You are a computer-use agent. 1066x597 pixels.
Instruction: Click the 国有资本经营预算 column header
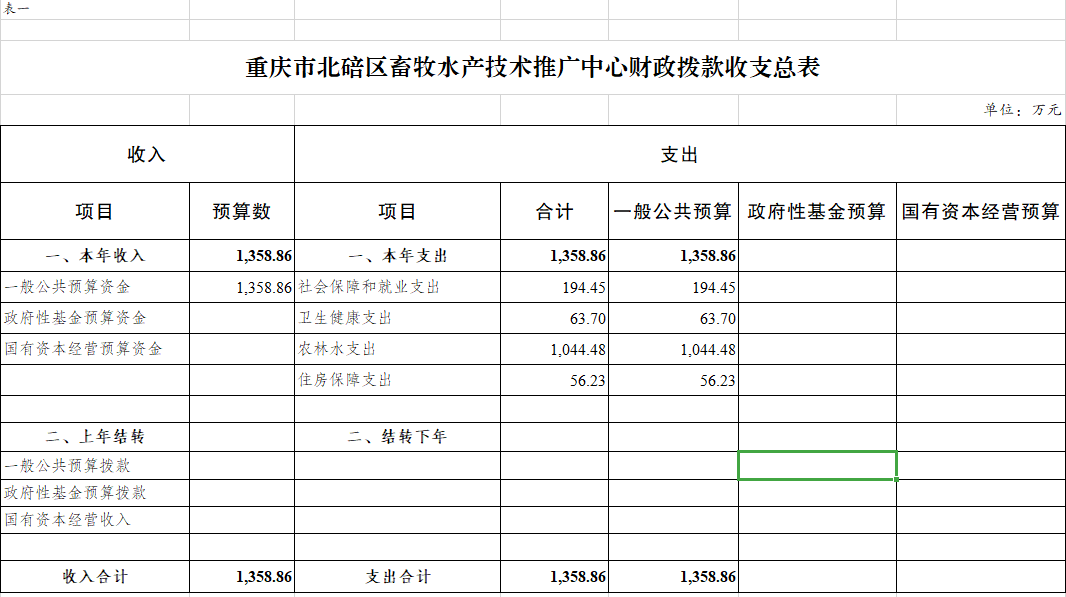click(981, 211)
